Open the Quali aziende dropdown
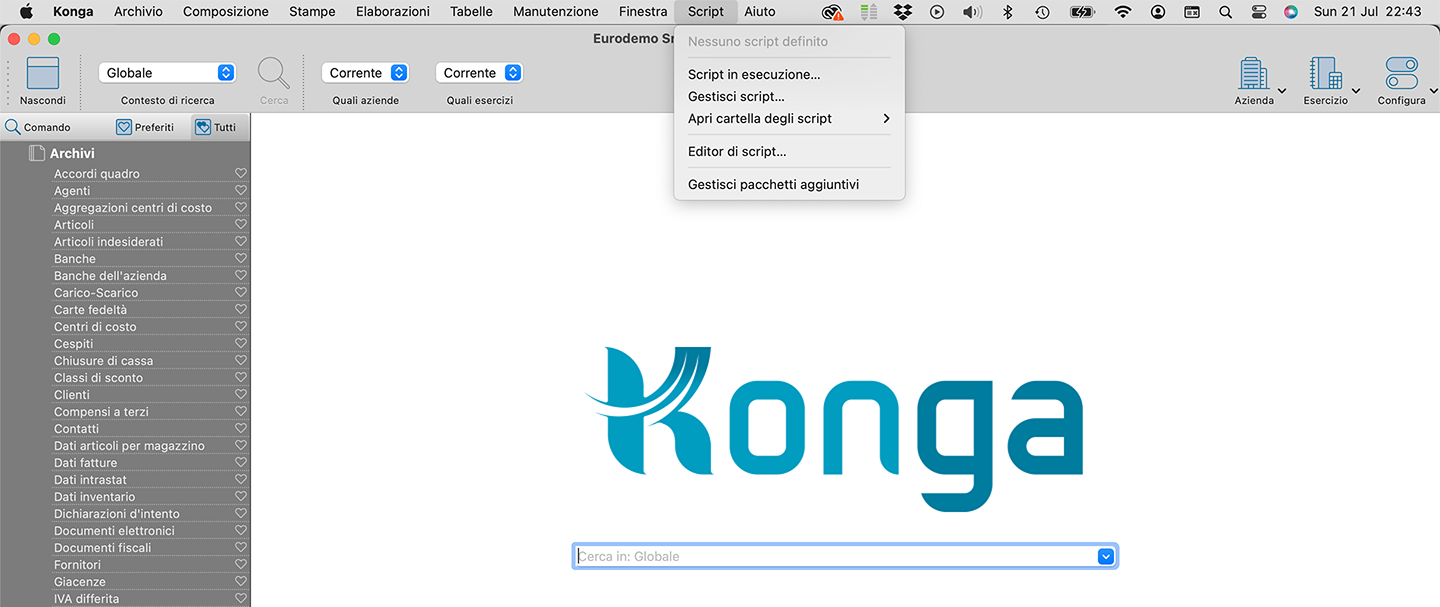 coord(365,73)
